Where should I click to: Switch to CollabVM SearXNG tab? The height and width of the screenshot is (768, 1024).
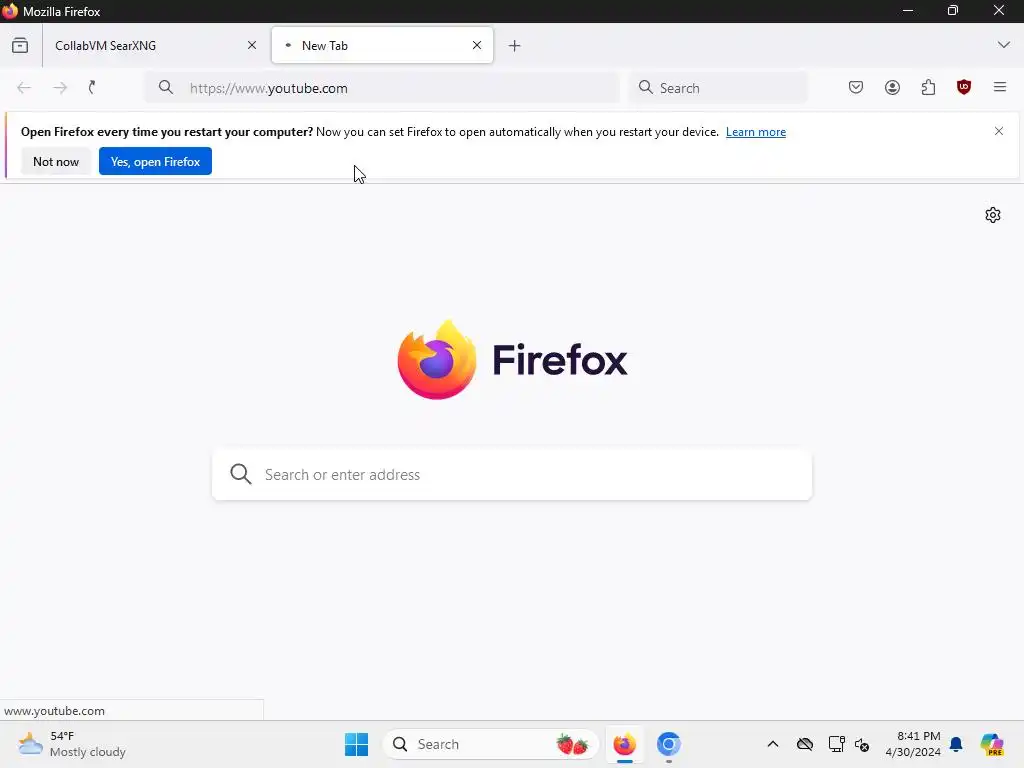[x=152, y=46]
